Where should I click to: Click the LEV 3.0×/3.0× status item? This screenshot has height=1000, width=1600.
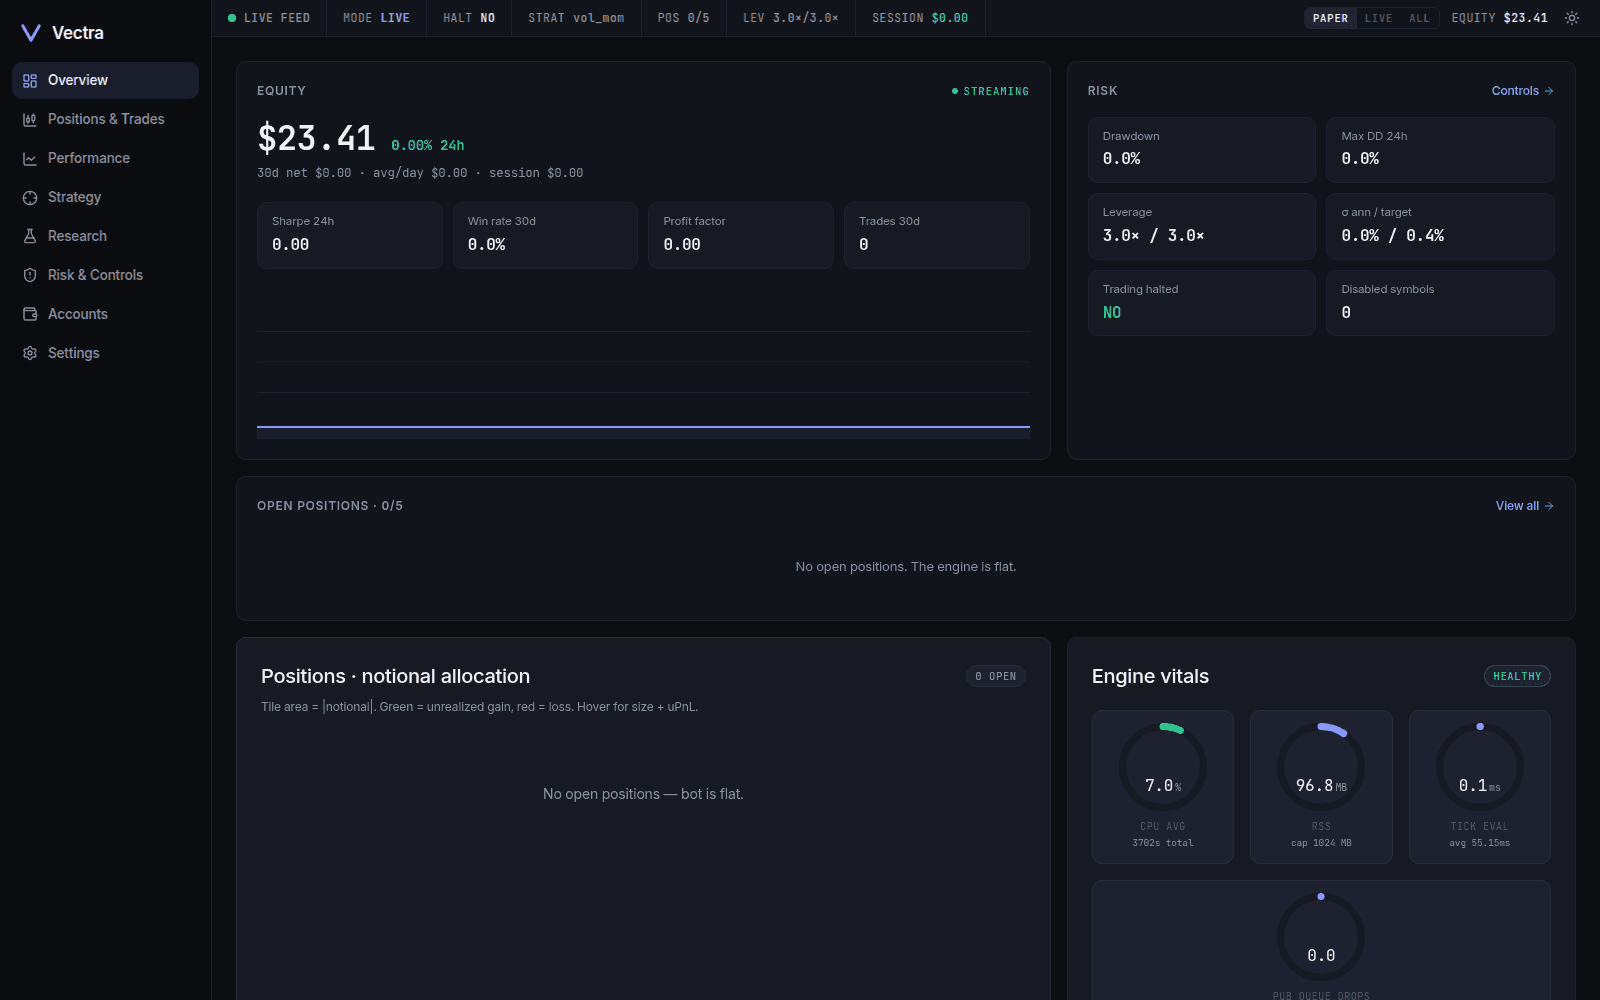790,18
